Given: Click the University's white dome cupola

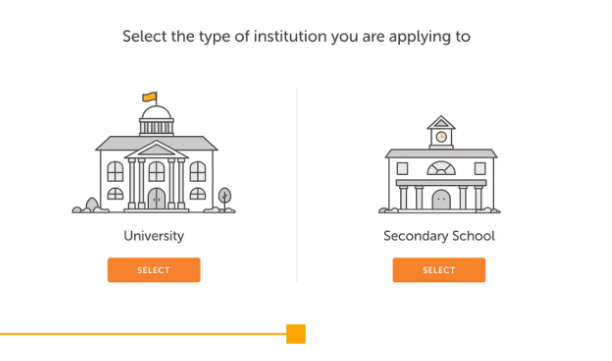Looking at the screenshot, I should (157, 114).
